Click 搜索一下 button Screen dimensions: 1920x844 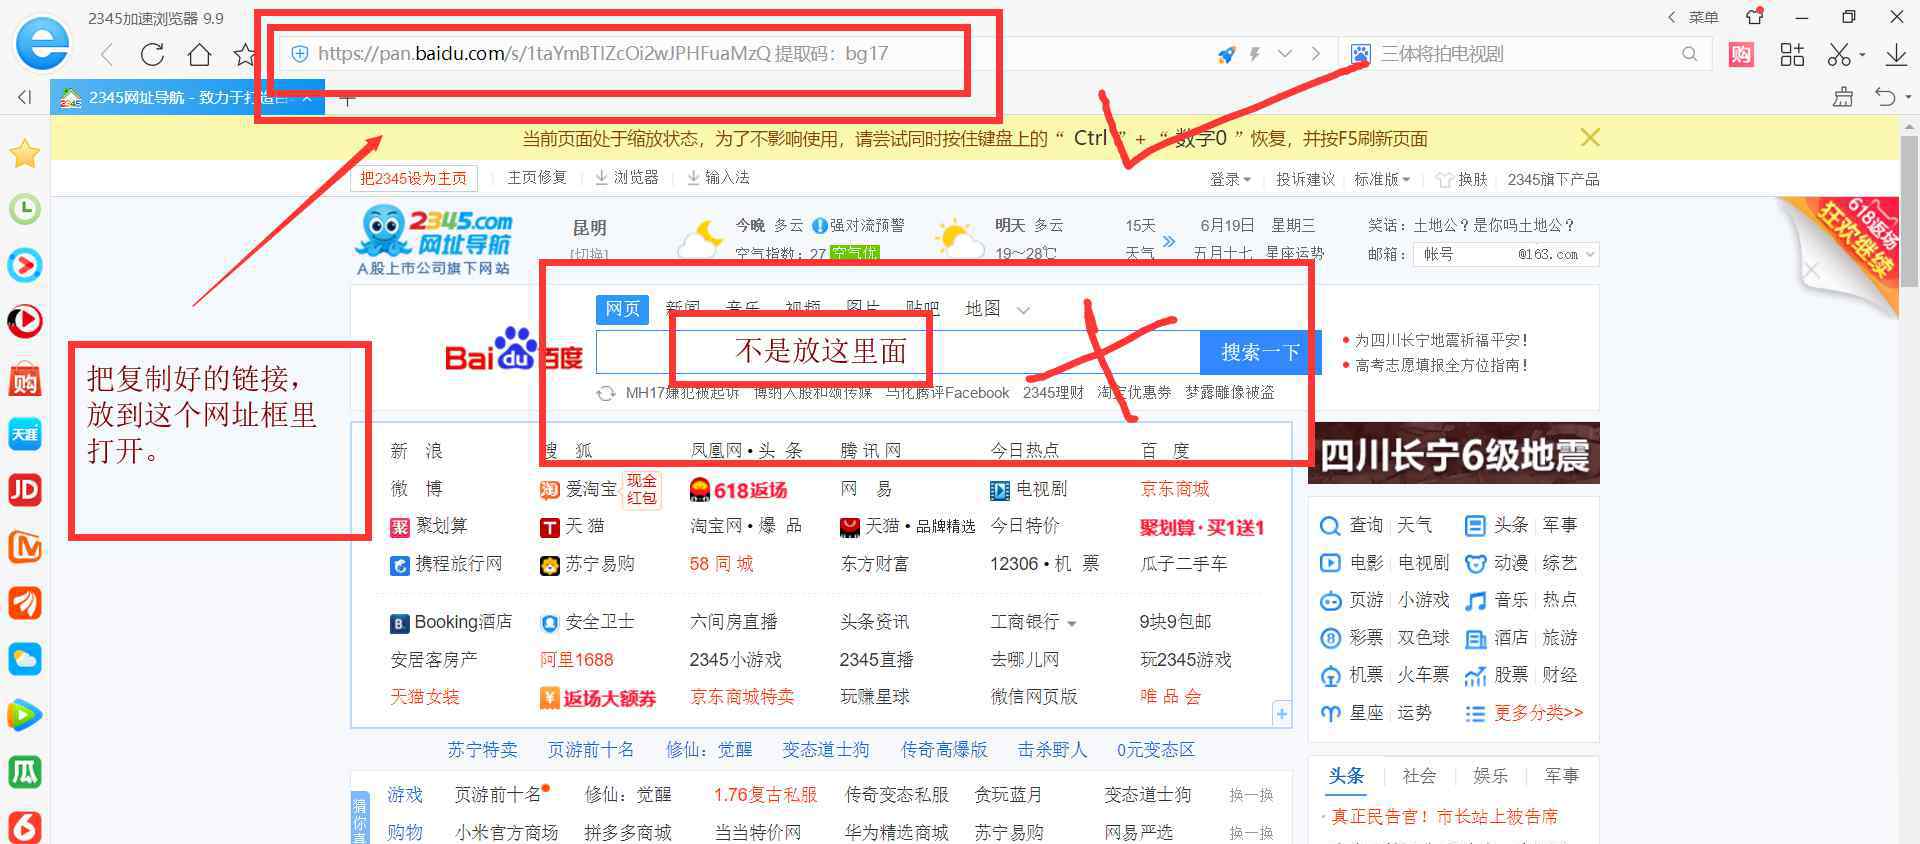point(1260,352)
